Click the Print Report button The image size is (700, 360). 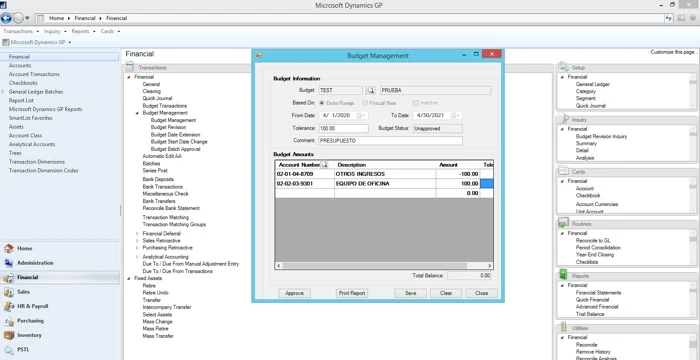point(352,293)
